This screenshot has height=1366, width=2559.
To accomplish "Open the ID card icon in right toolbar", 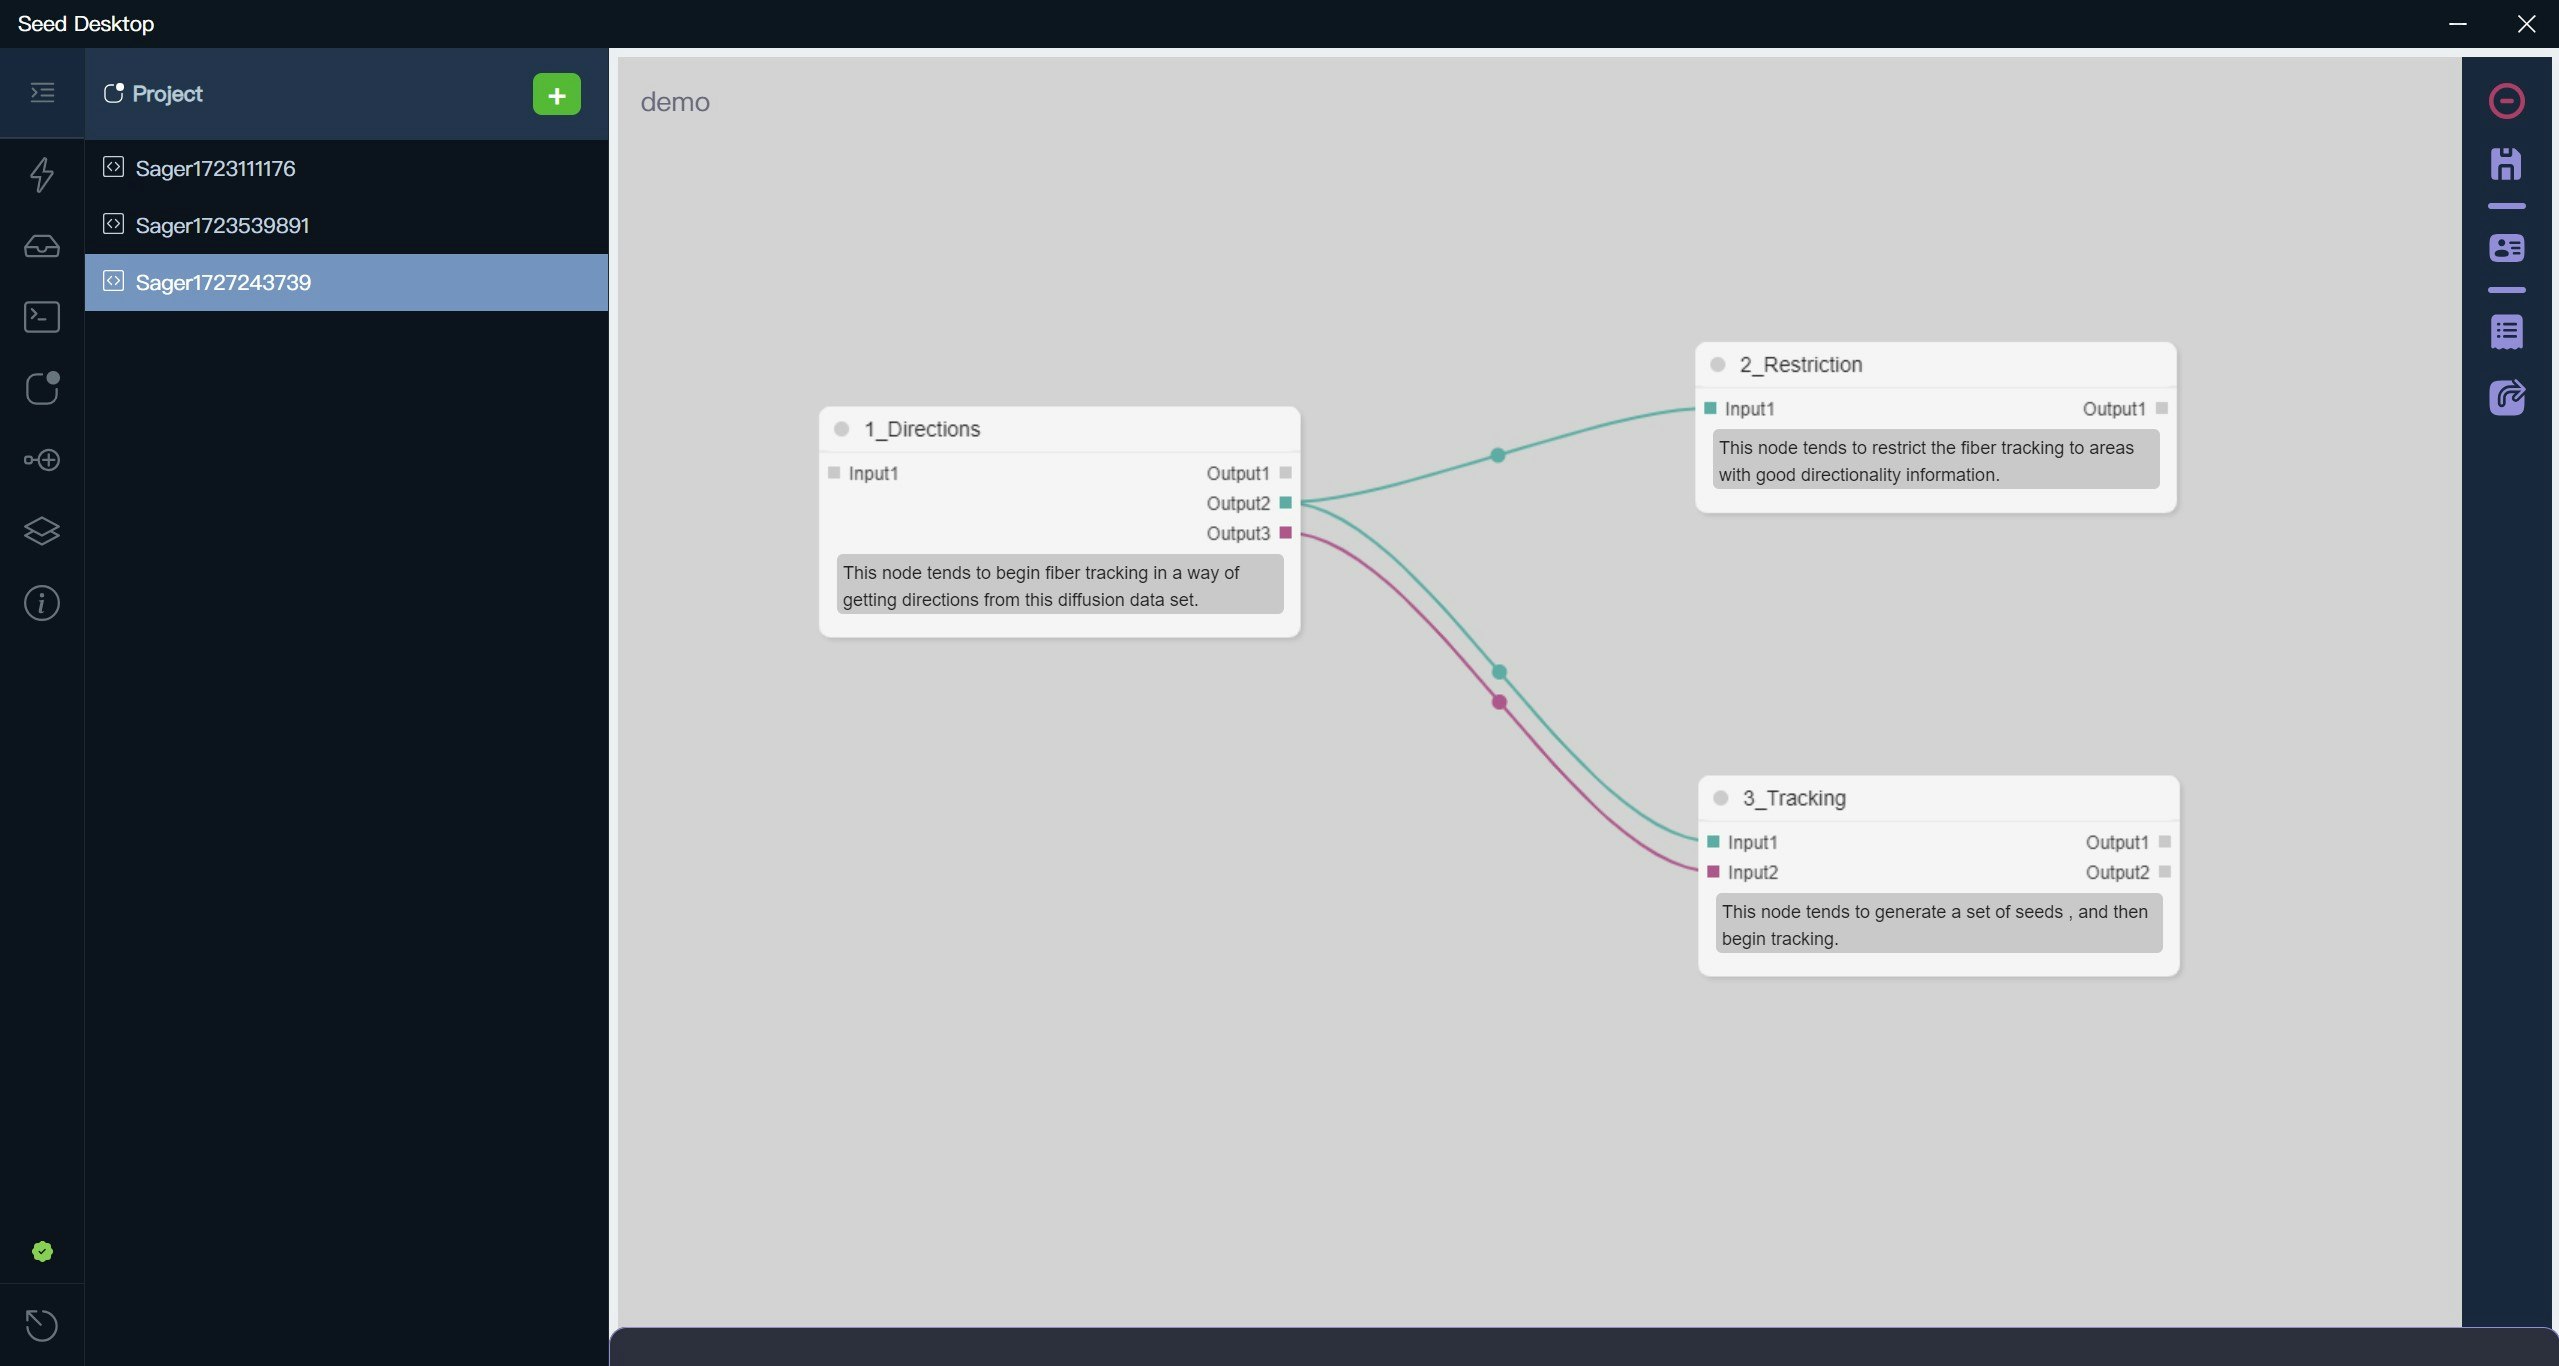I will pyautogui.click(x=2505, y=248).
